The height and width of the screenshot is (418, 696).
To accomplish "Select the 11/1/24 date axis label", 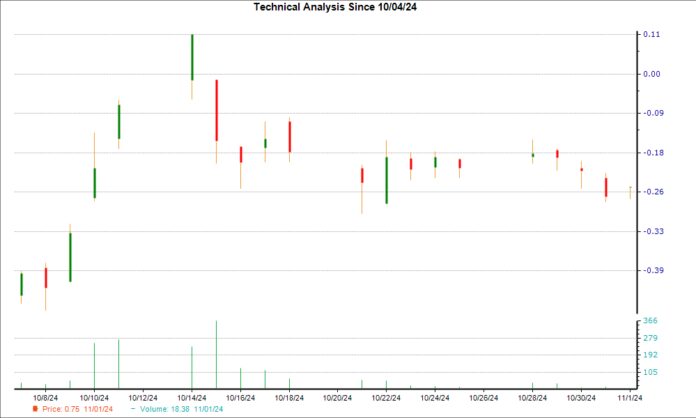I will (x=629, y=397).
